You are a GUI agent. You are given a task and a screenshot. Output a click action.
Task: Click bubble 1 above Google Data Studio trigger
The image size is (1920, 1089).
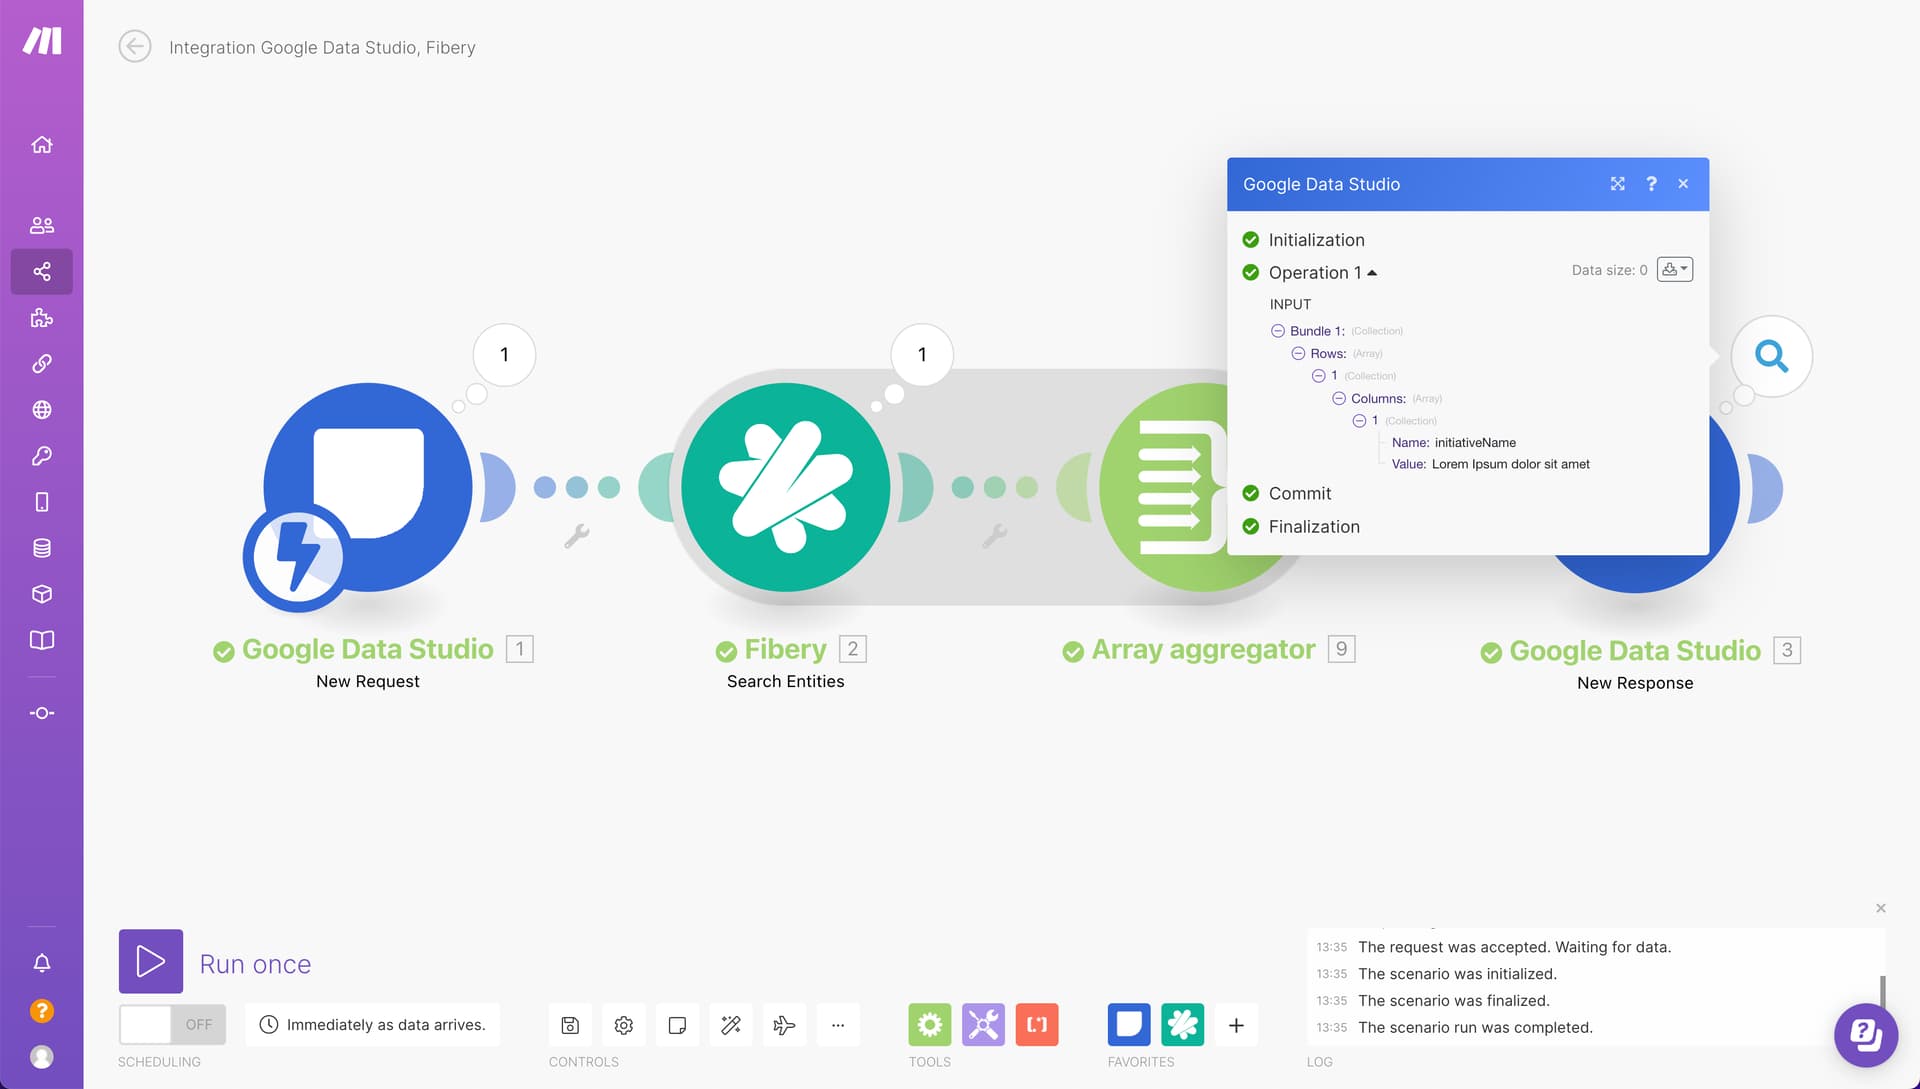504,355
